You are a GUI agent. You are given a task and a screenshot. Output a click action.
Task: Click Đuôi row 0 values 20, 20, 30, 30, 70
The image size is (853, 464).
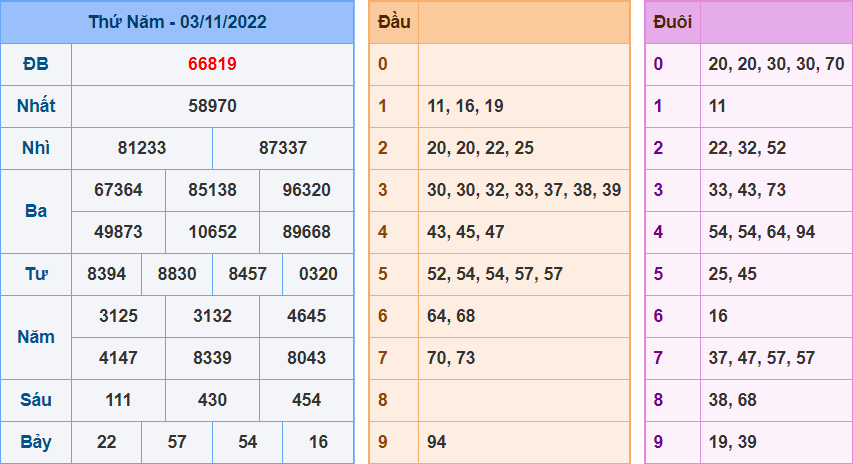[x=776, y=64]
